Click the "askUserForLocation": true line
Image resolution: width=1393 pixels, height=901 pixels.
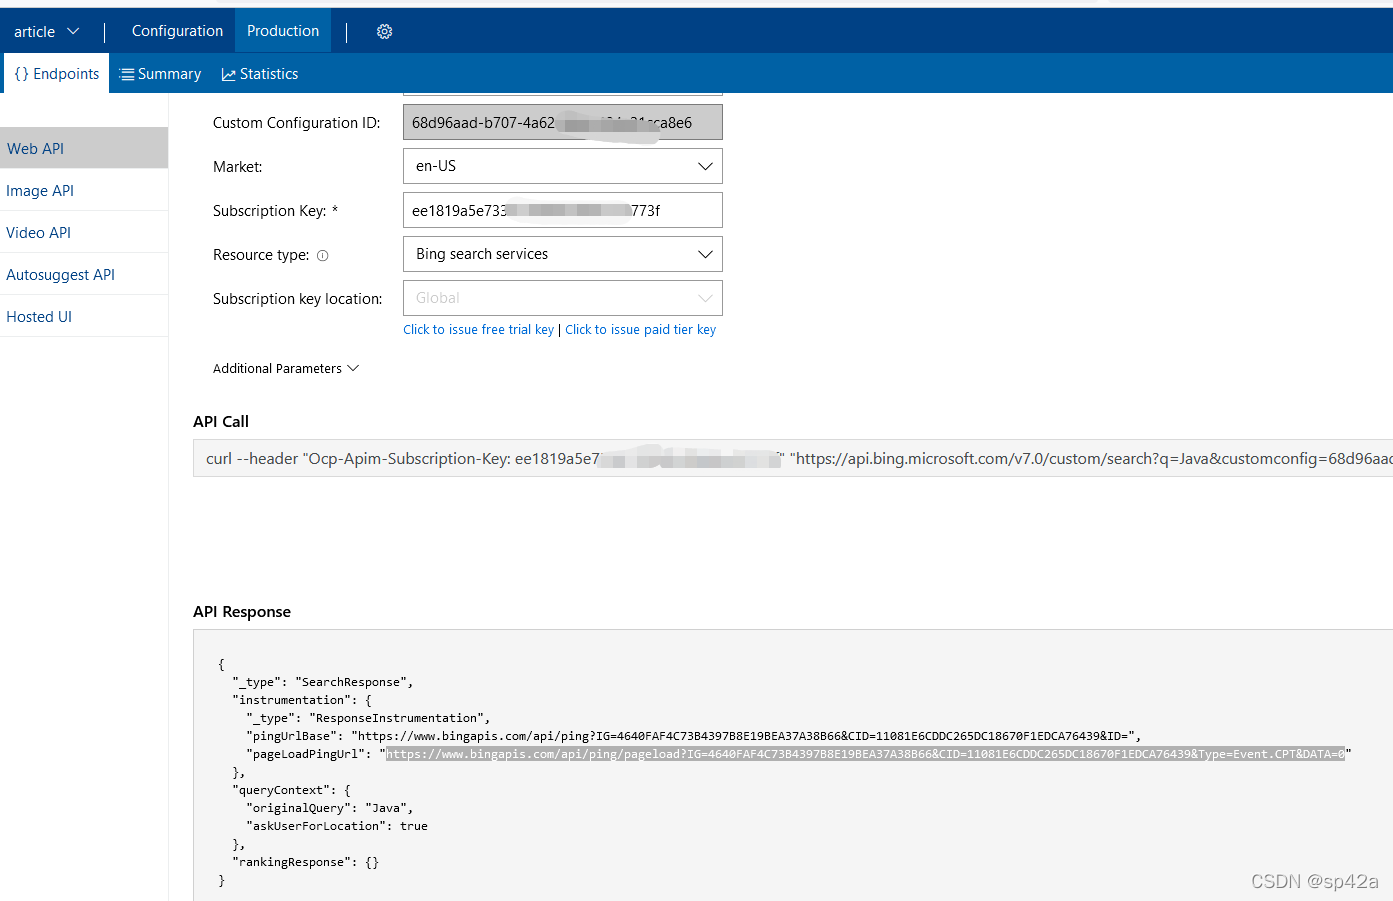tap(337, 826)
